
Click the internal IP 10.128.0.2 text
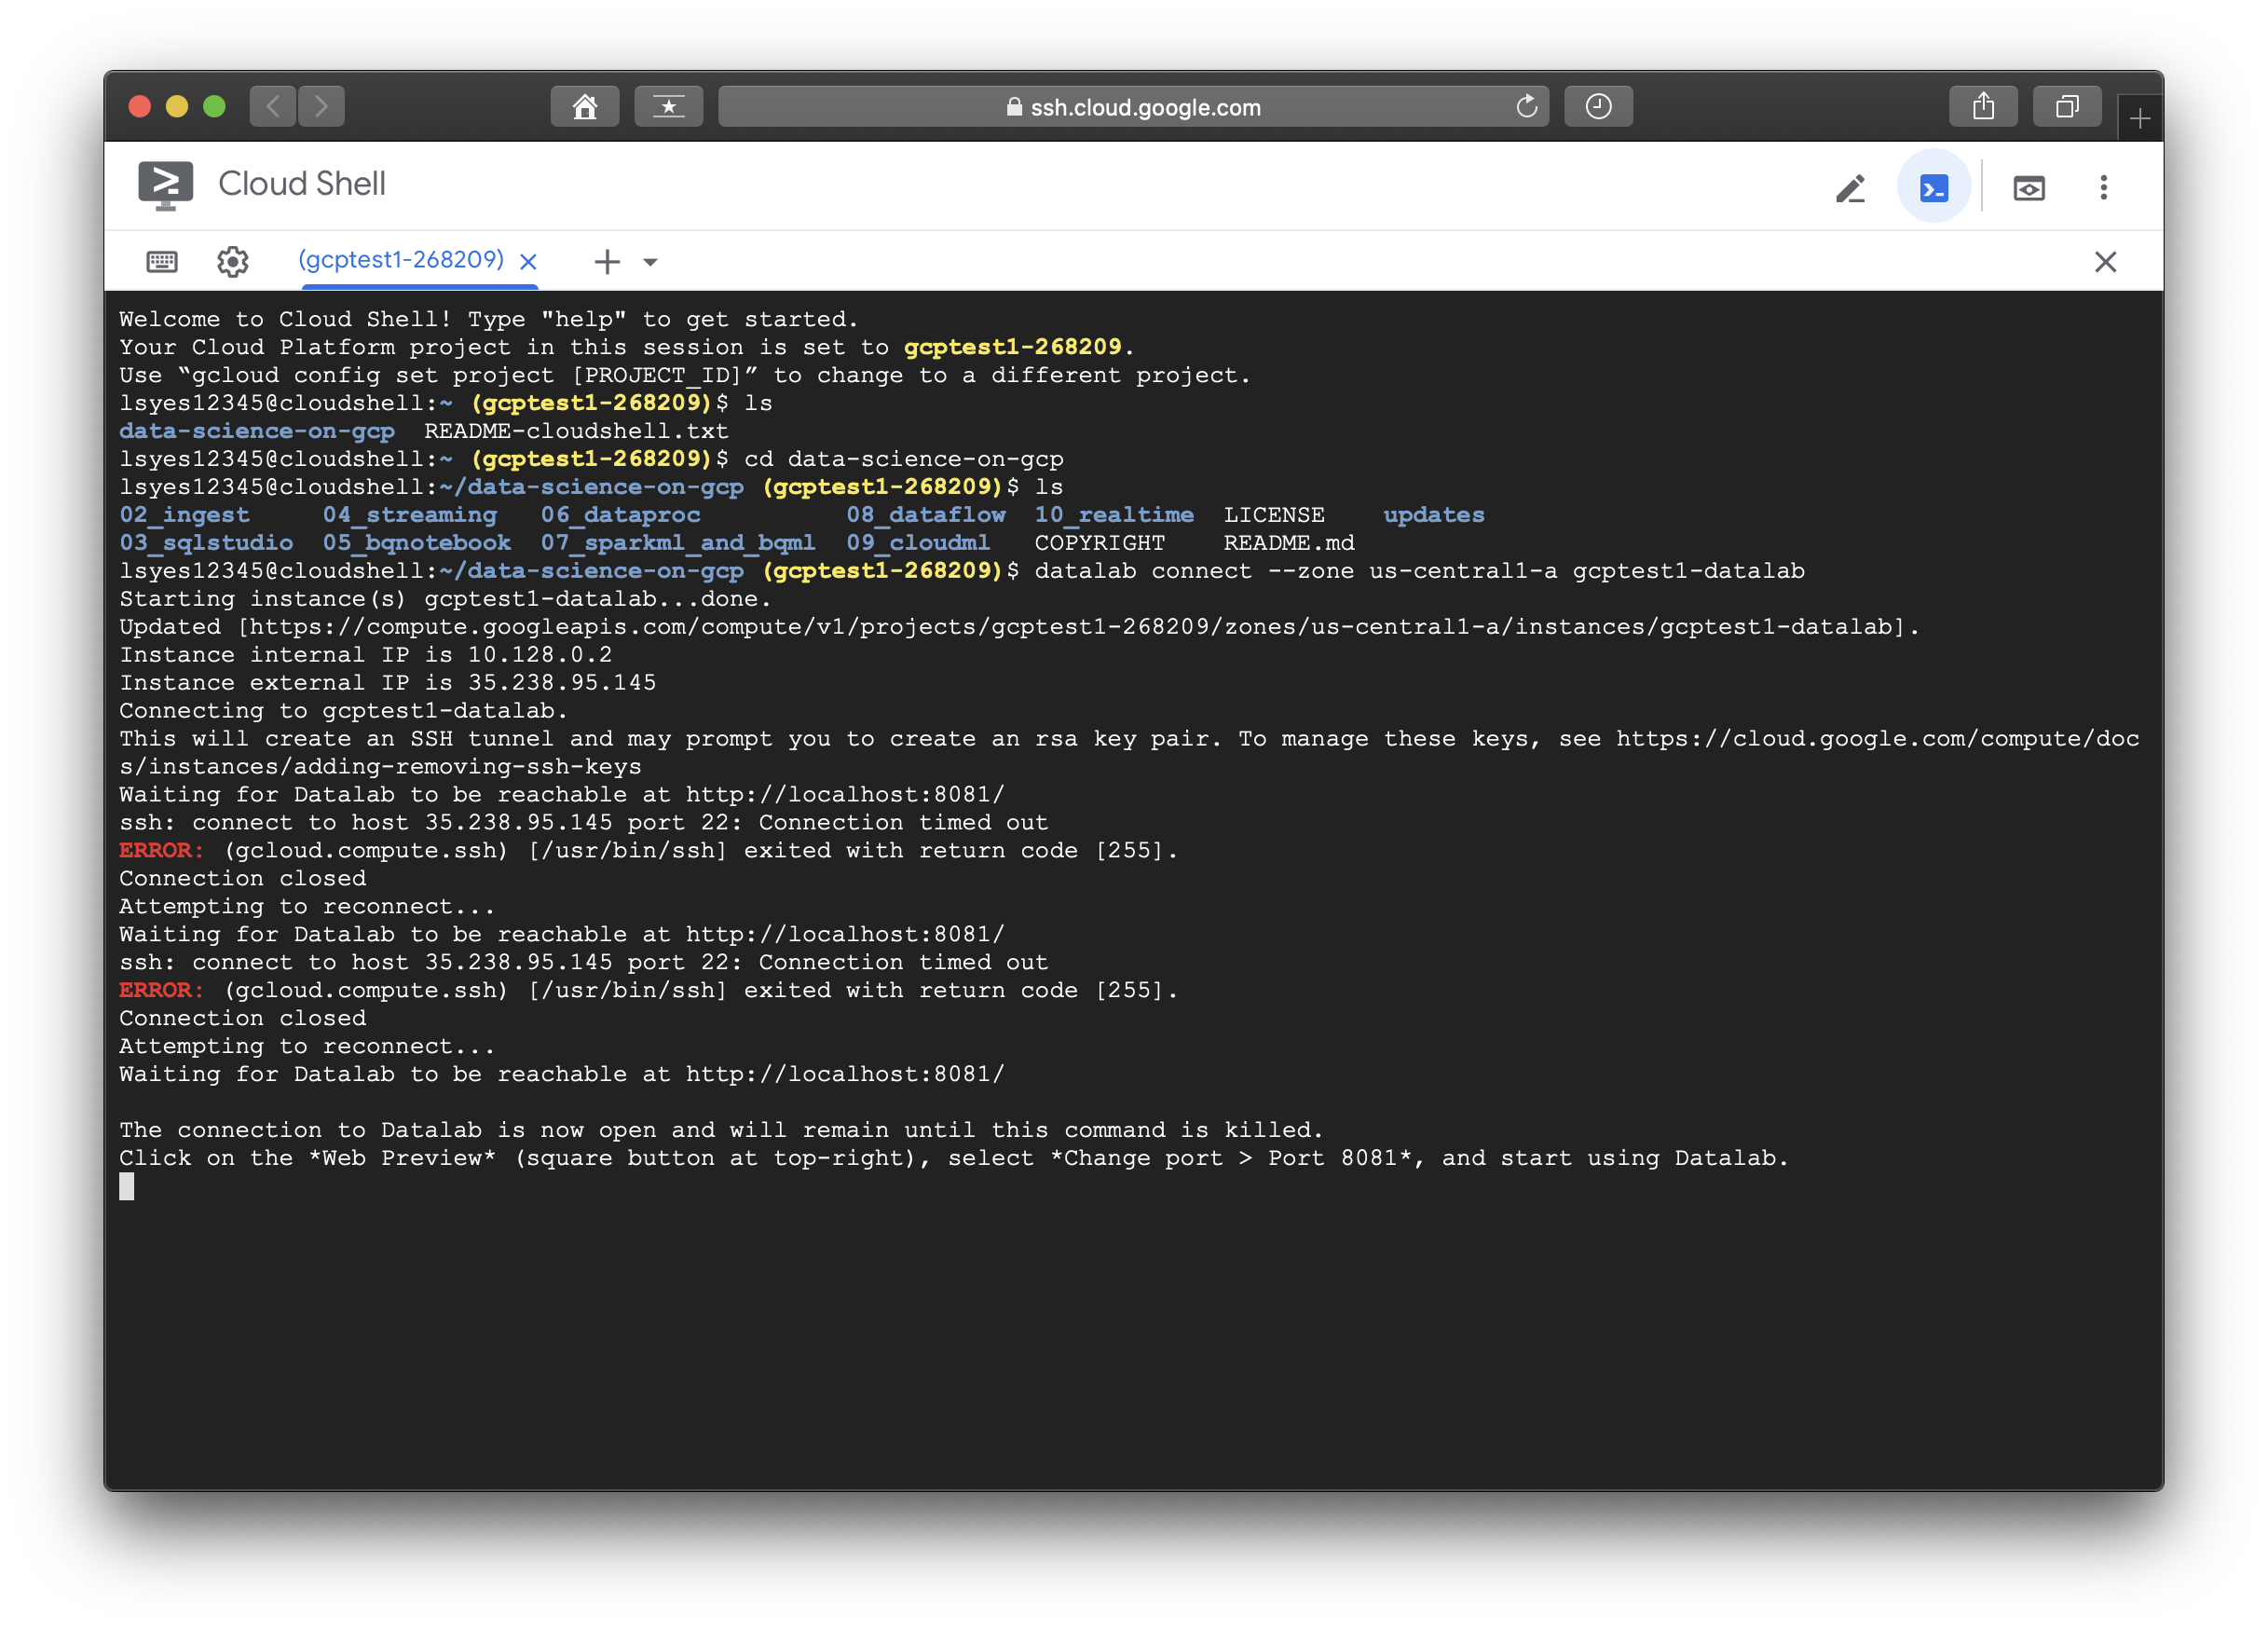click(x=540, y=655)
